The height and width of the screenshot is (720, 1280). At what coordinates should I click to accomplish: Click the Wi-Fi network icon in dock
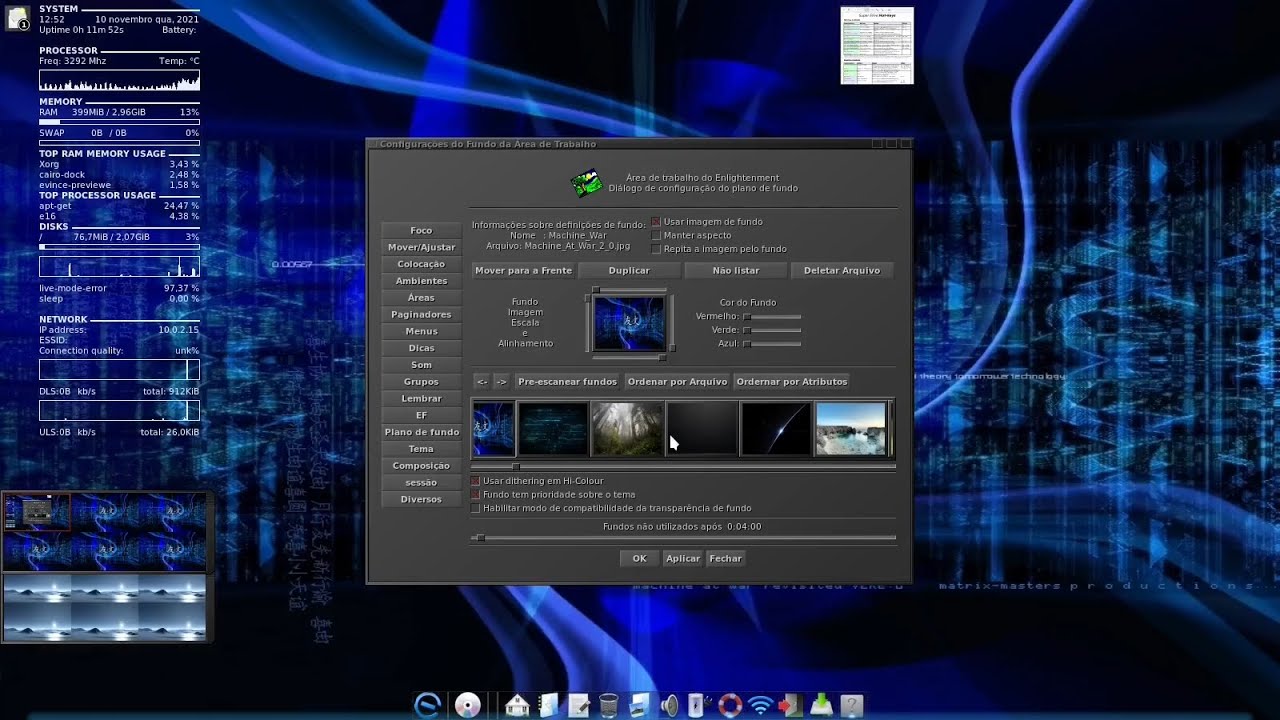tap(761, 705)
